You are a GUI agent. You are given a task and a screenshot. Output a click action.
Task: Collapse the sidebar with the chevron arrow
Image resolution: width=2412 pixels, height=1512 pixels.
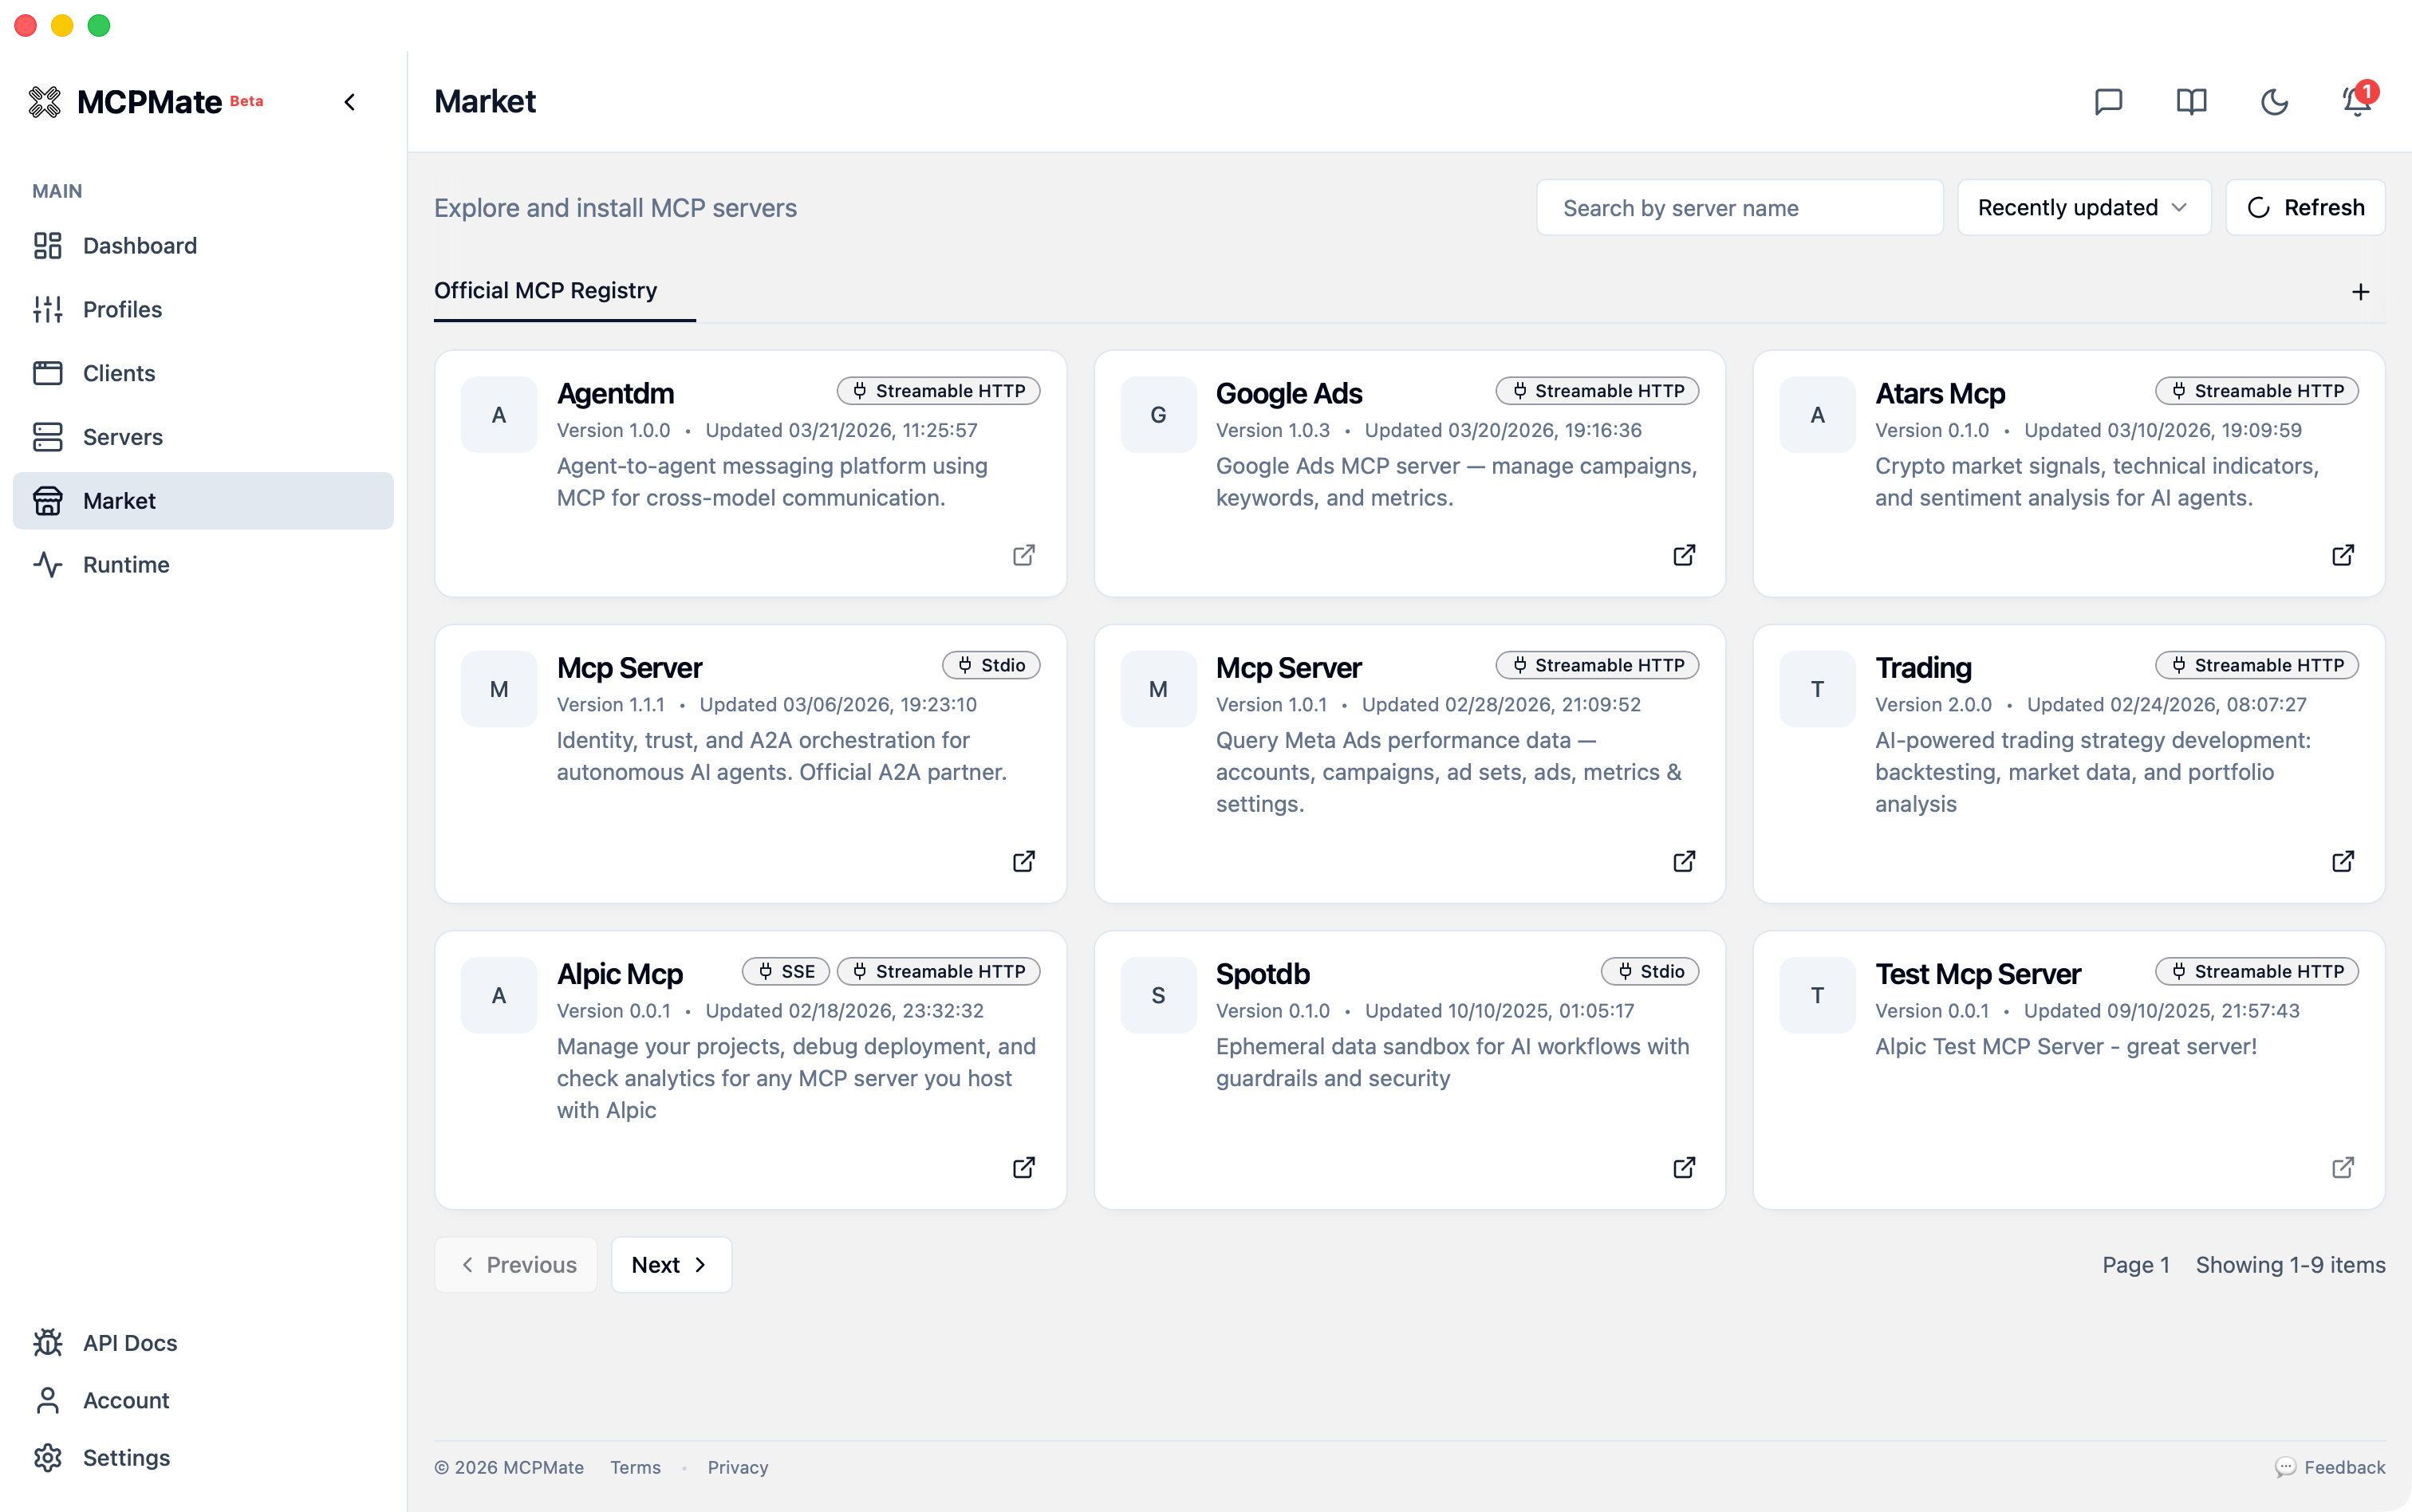350,102
